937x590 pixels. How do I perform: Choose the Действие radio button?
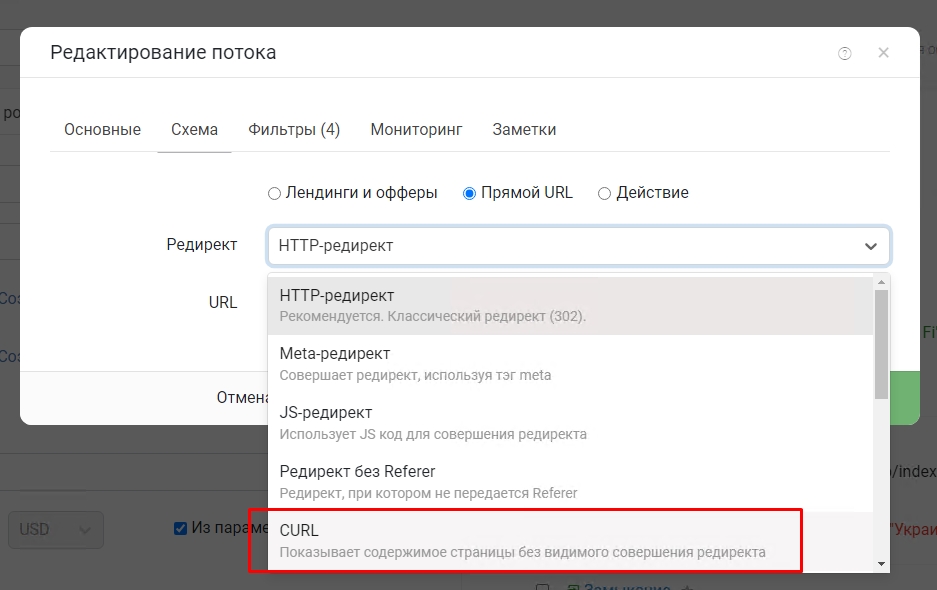click(604, 193)
